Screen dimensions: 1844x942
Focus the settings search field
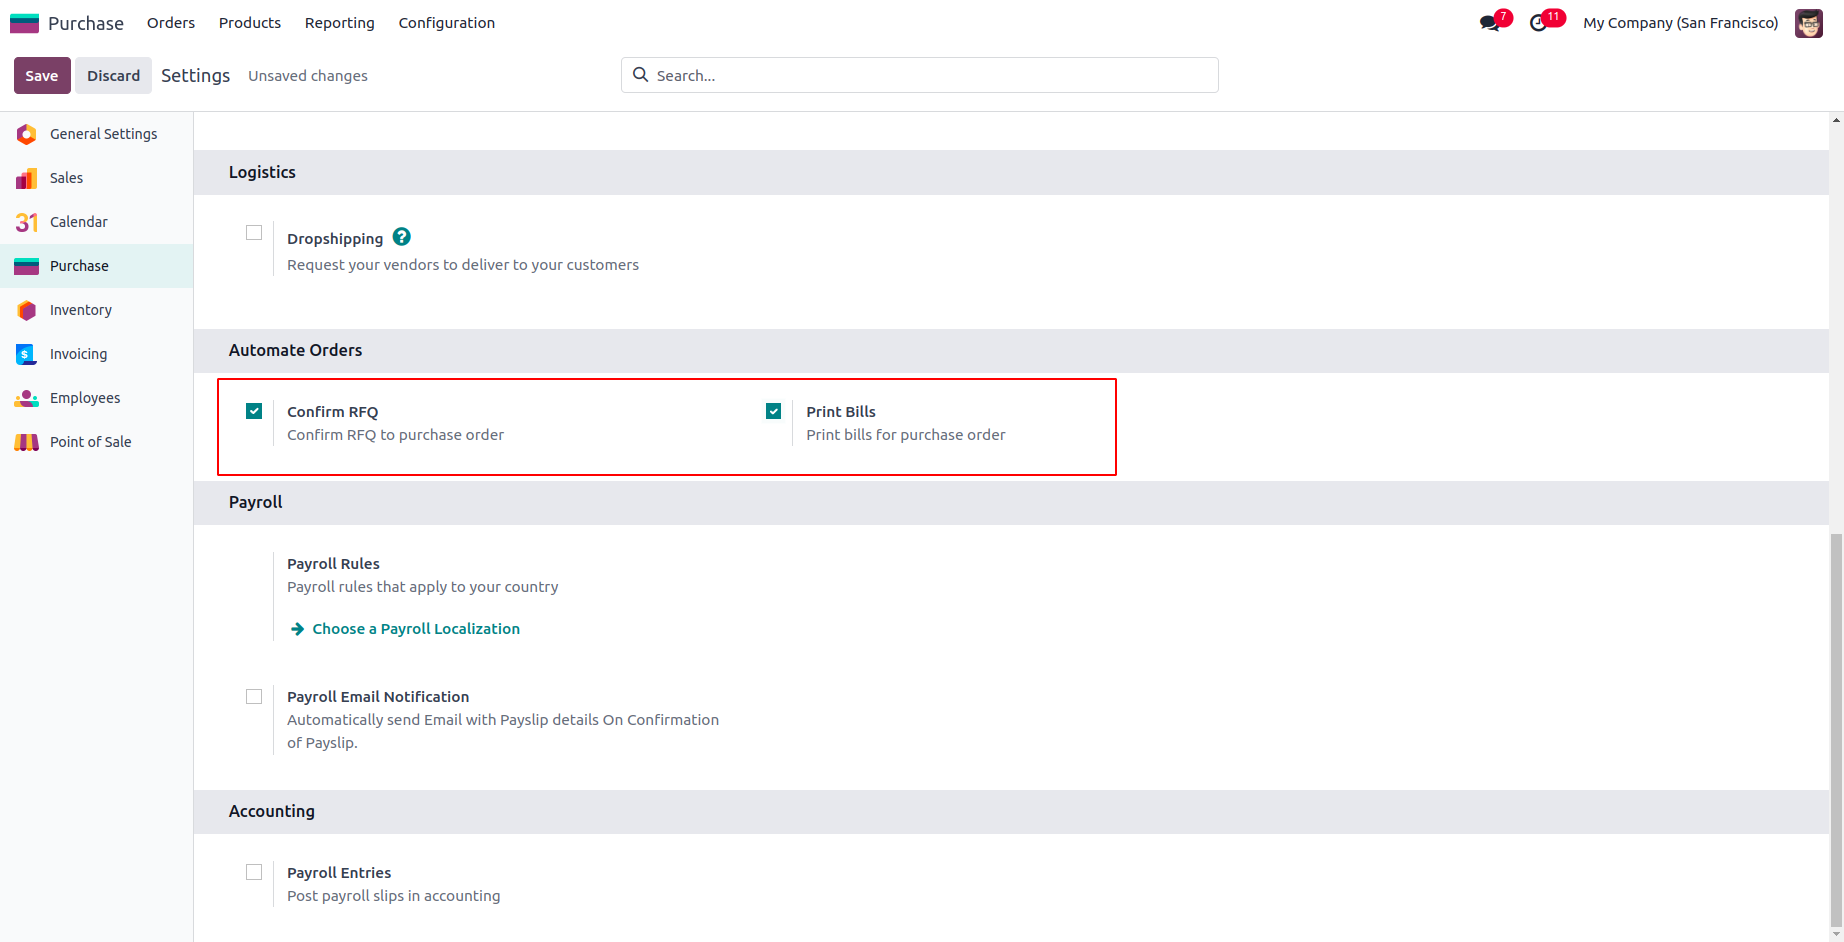tap(930, 76)
